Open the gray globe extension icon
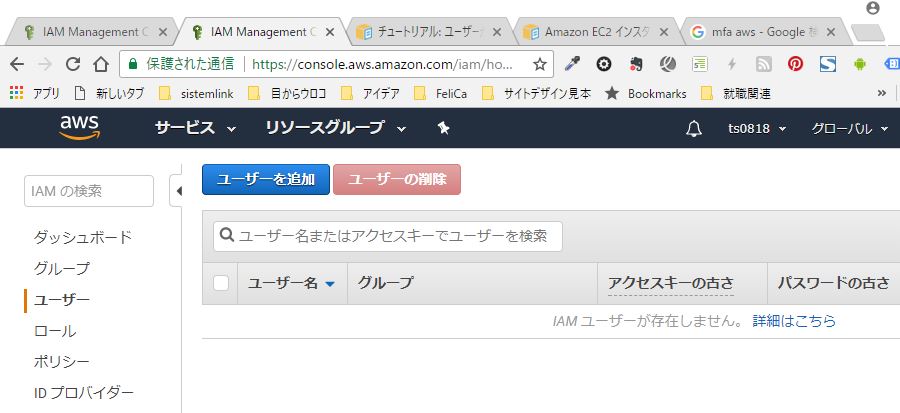This screenshot has height=413, width=900. (x=668, y=64)
